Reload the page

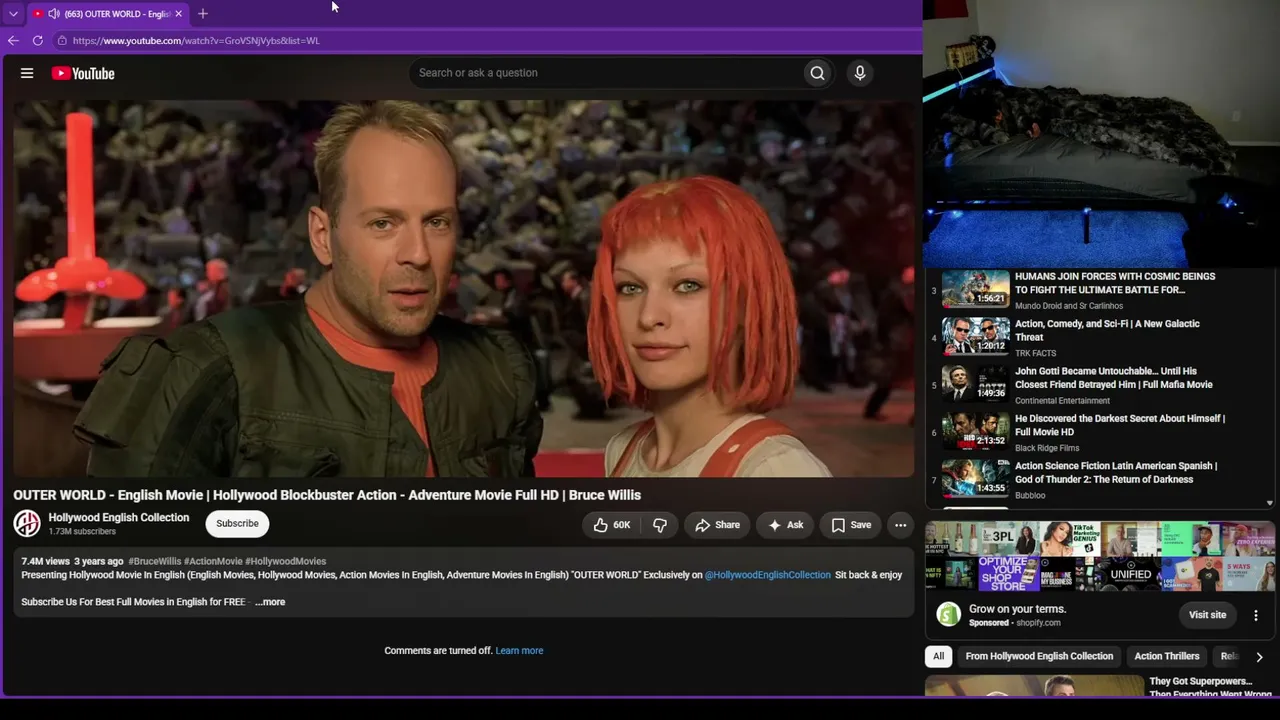pyautogui.click(x=38, y=41)
